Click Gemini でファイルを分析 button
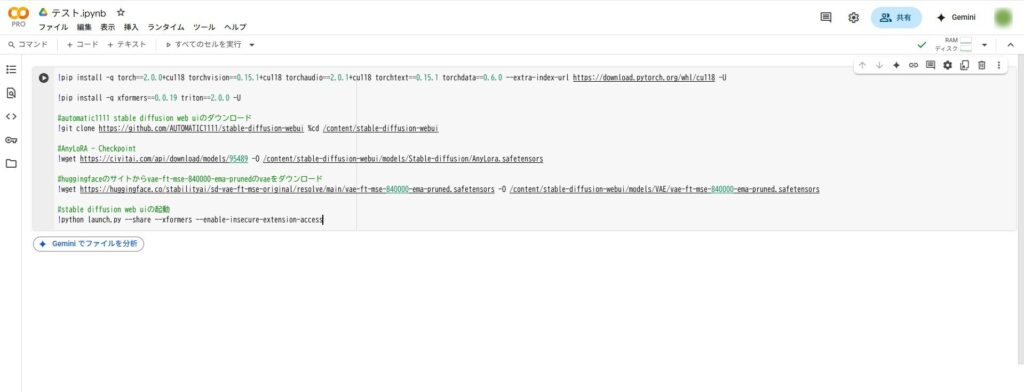The image size is (1024, 392). click(x=88, y=244)
